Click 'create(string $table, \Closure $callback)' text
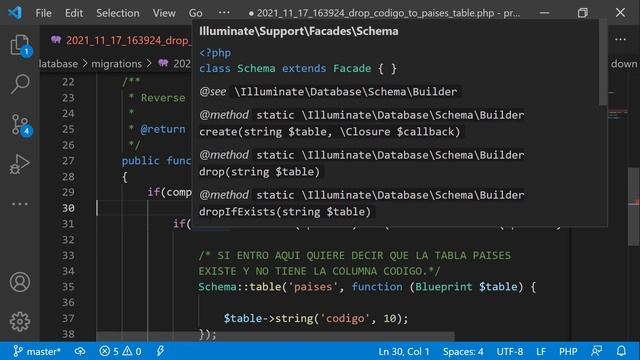 click(329, 132)
